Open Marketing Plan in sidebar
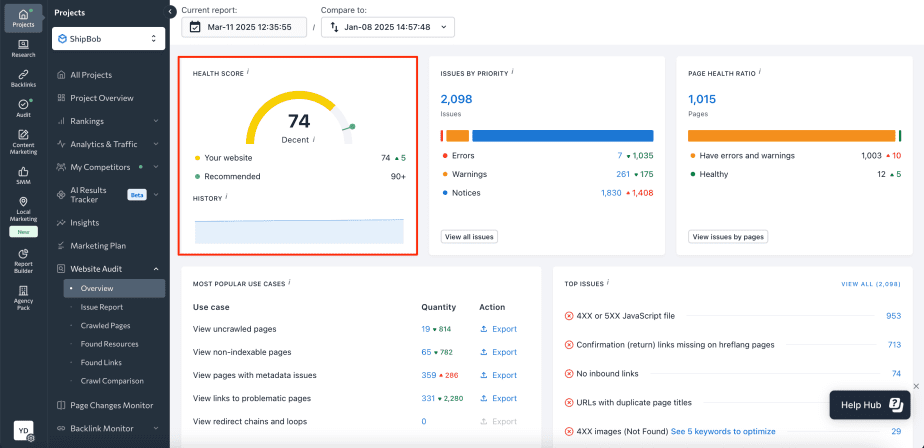 (98, 246)
